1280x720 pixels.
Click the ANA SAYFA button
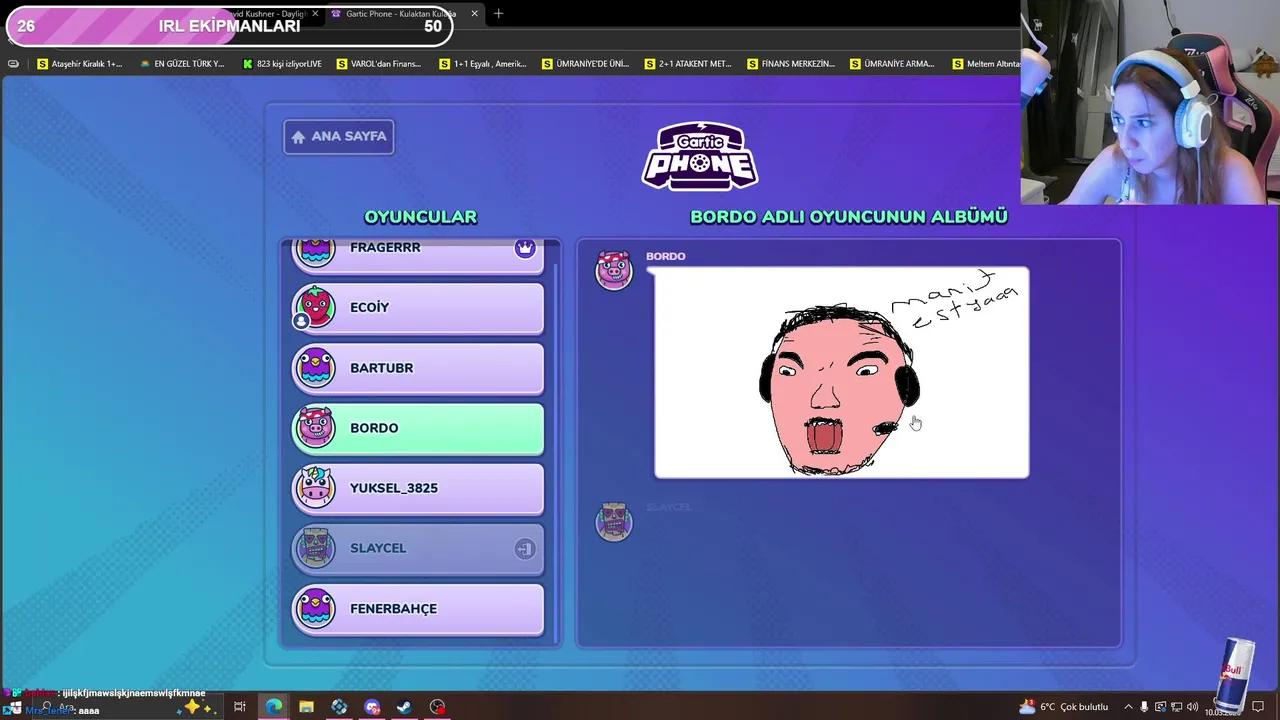coord(338,136)
